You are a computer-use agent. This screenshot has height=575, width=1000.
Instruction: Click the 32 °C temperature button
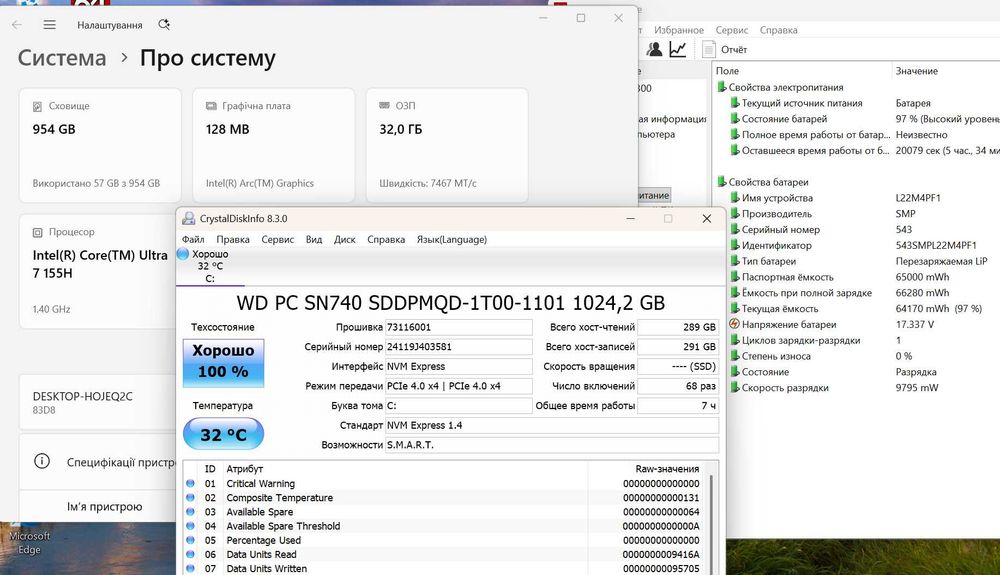point(223,434)
